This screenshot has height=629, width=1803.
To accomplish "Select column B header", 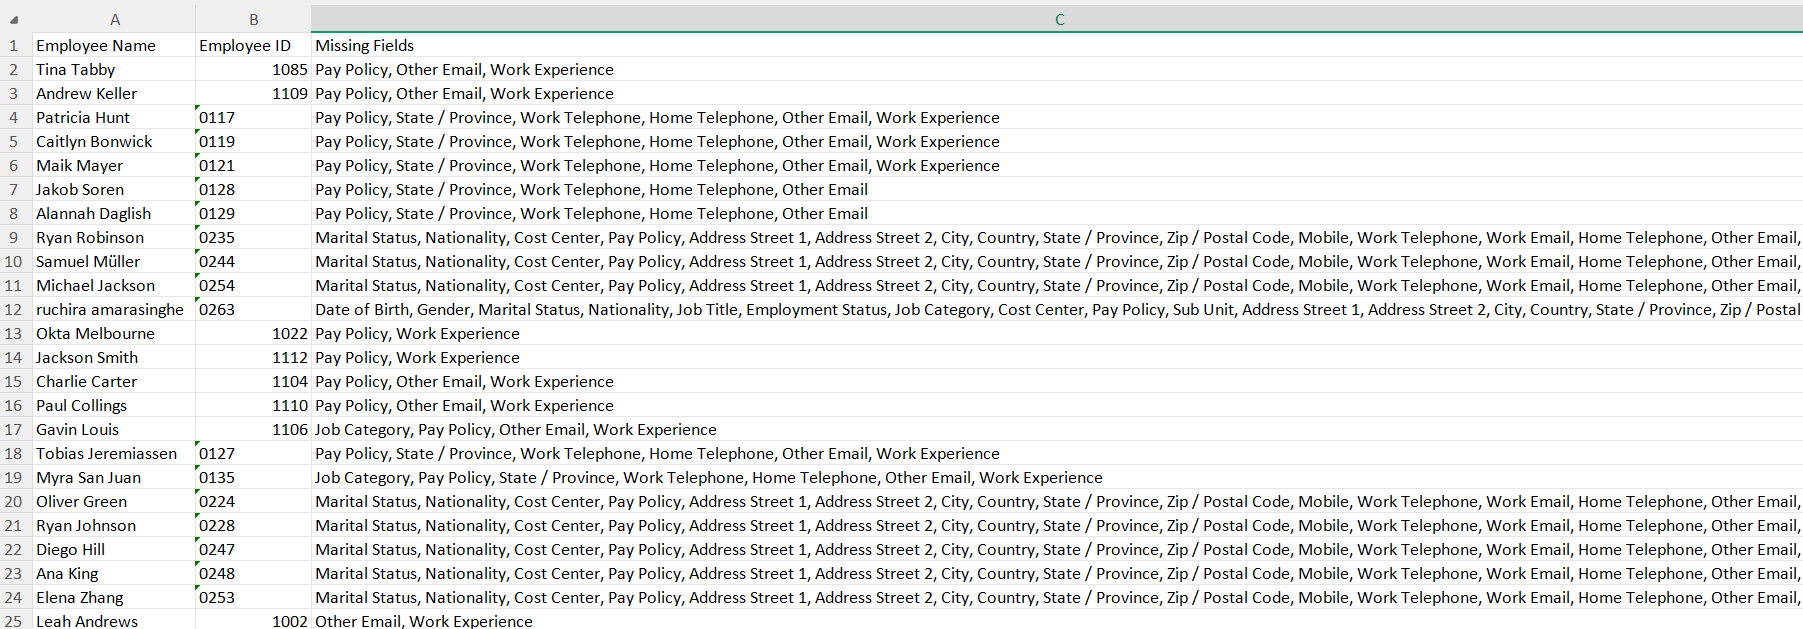I will pyautogui.click(x=253, y=19).
